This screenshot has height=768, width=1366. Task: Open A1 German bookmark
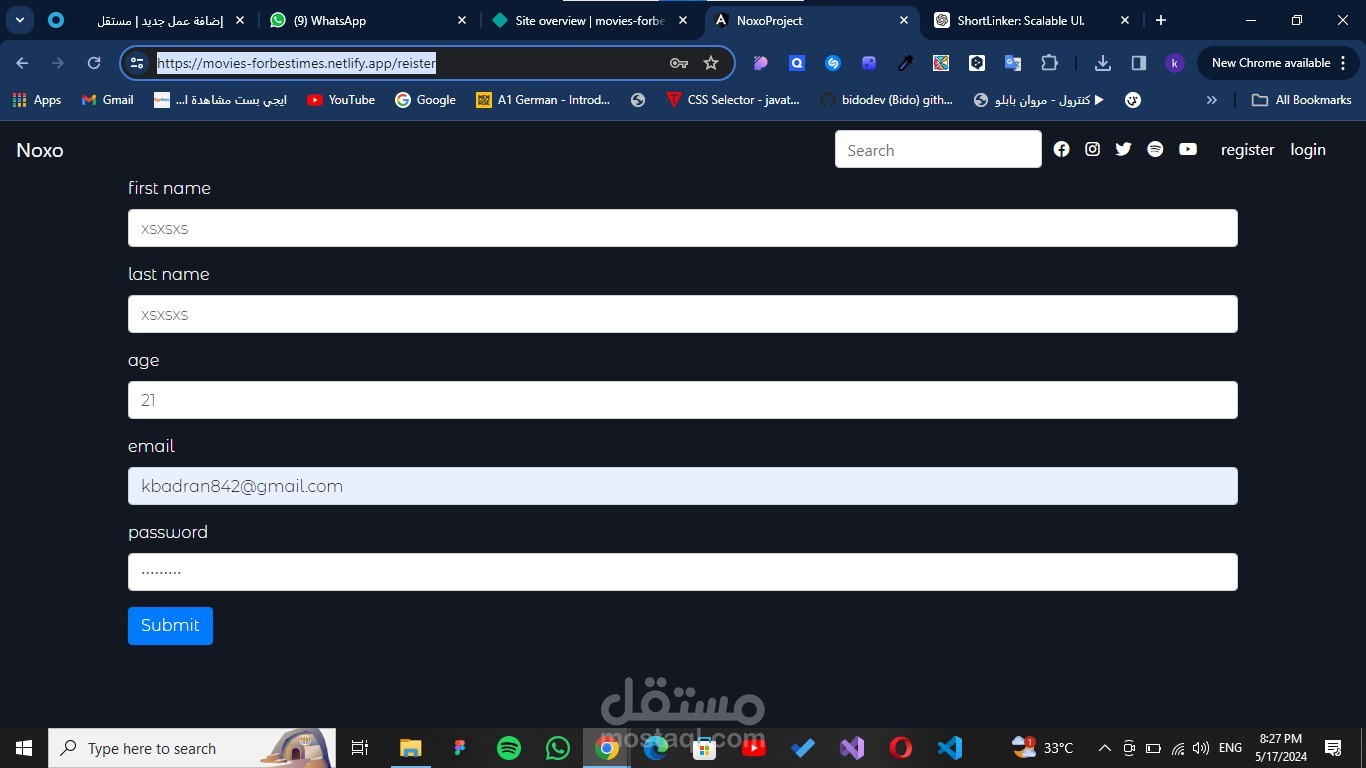543,100
